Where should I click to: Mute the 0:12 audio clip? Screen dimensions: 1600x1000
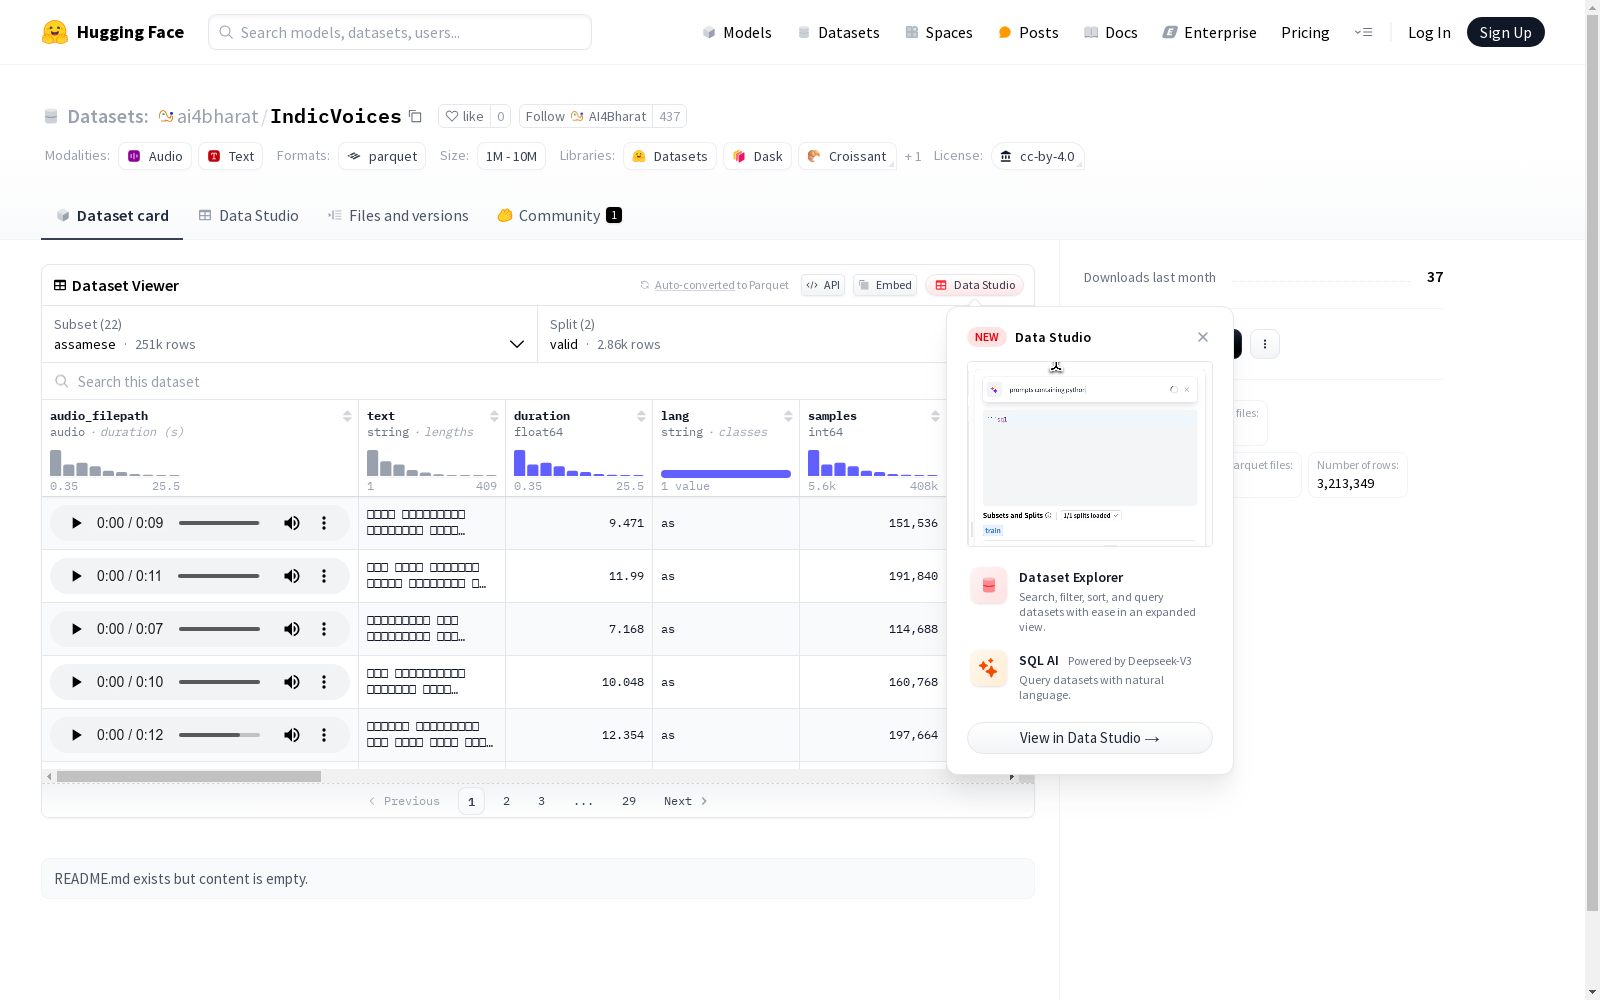click(292, 735)
